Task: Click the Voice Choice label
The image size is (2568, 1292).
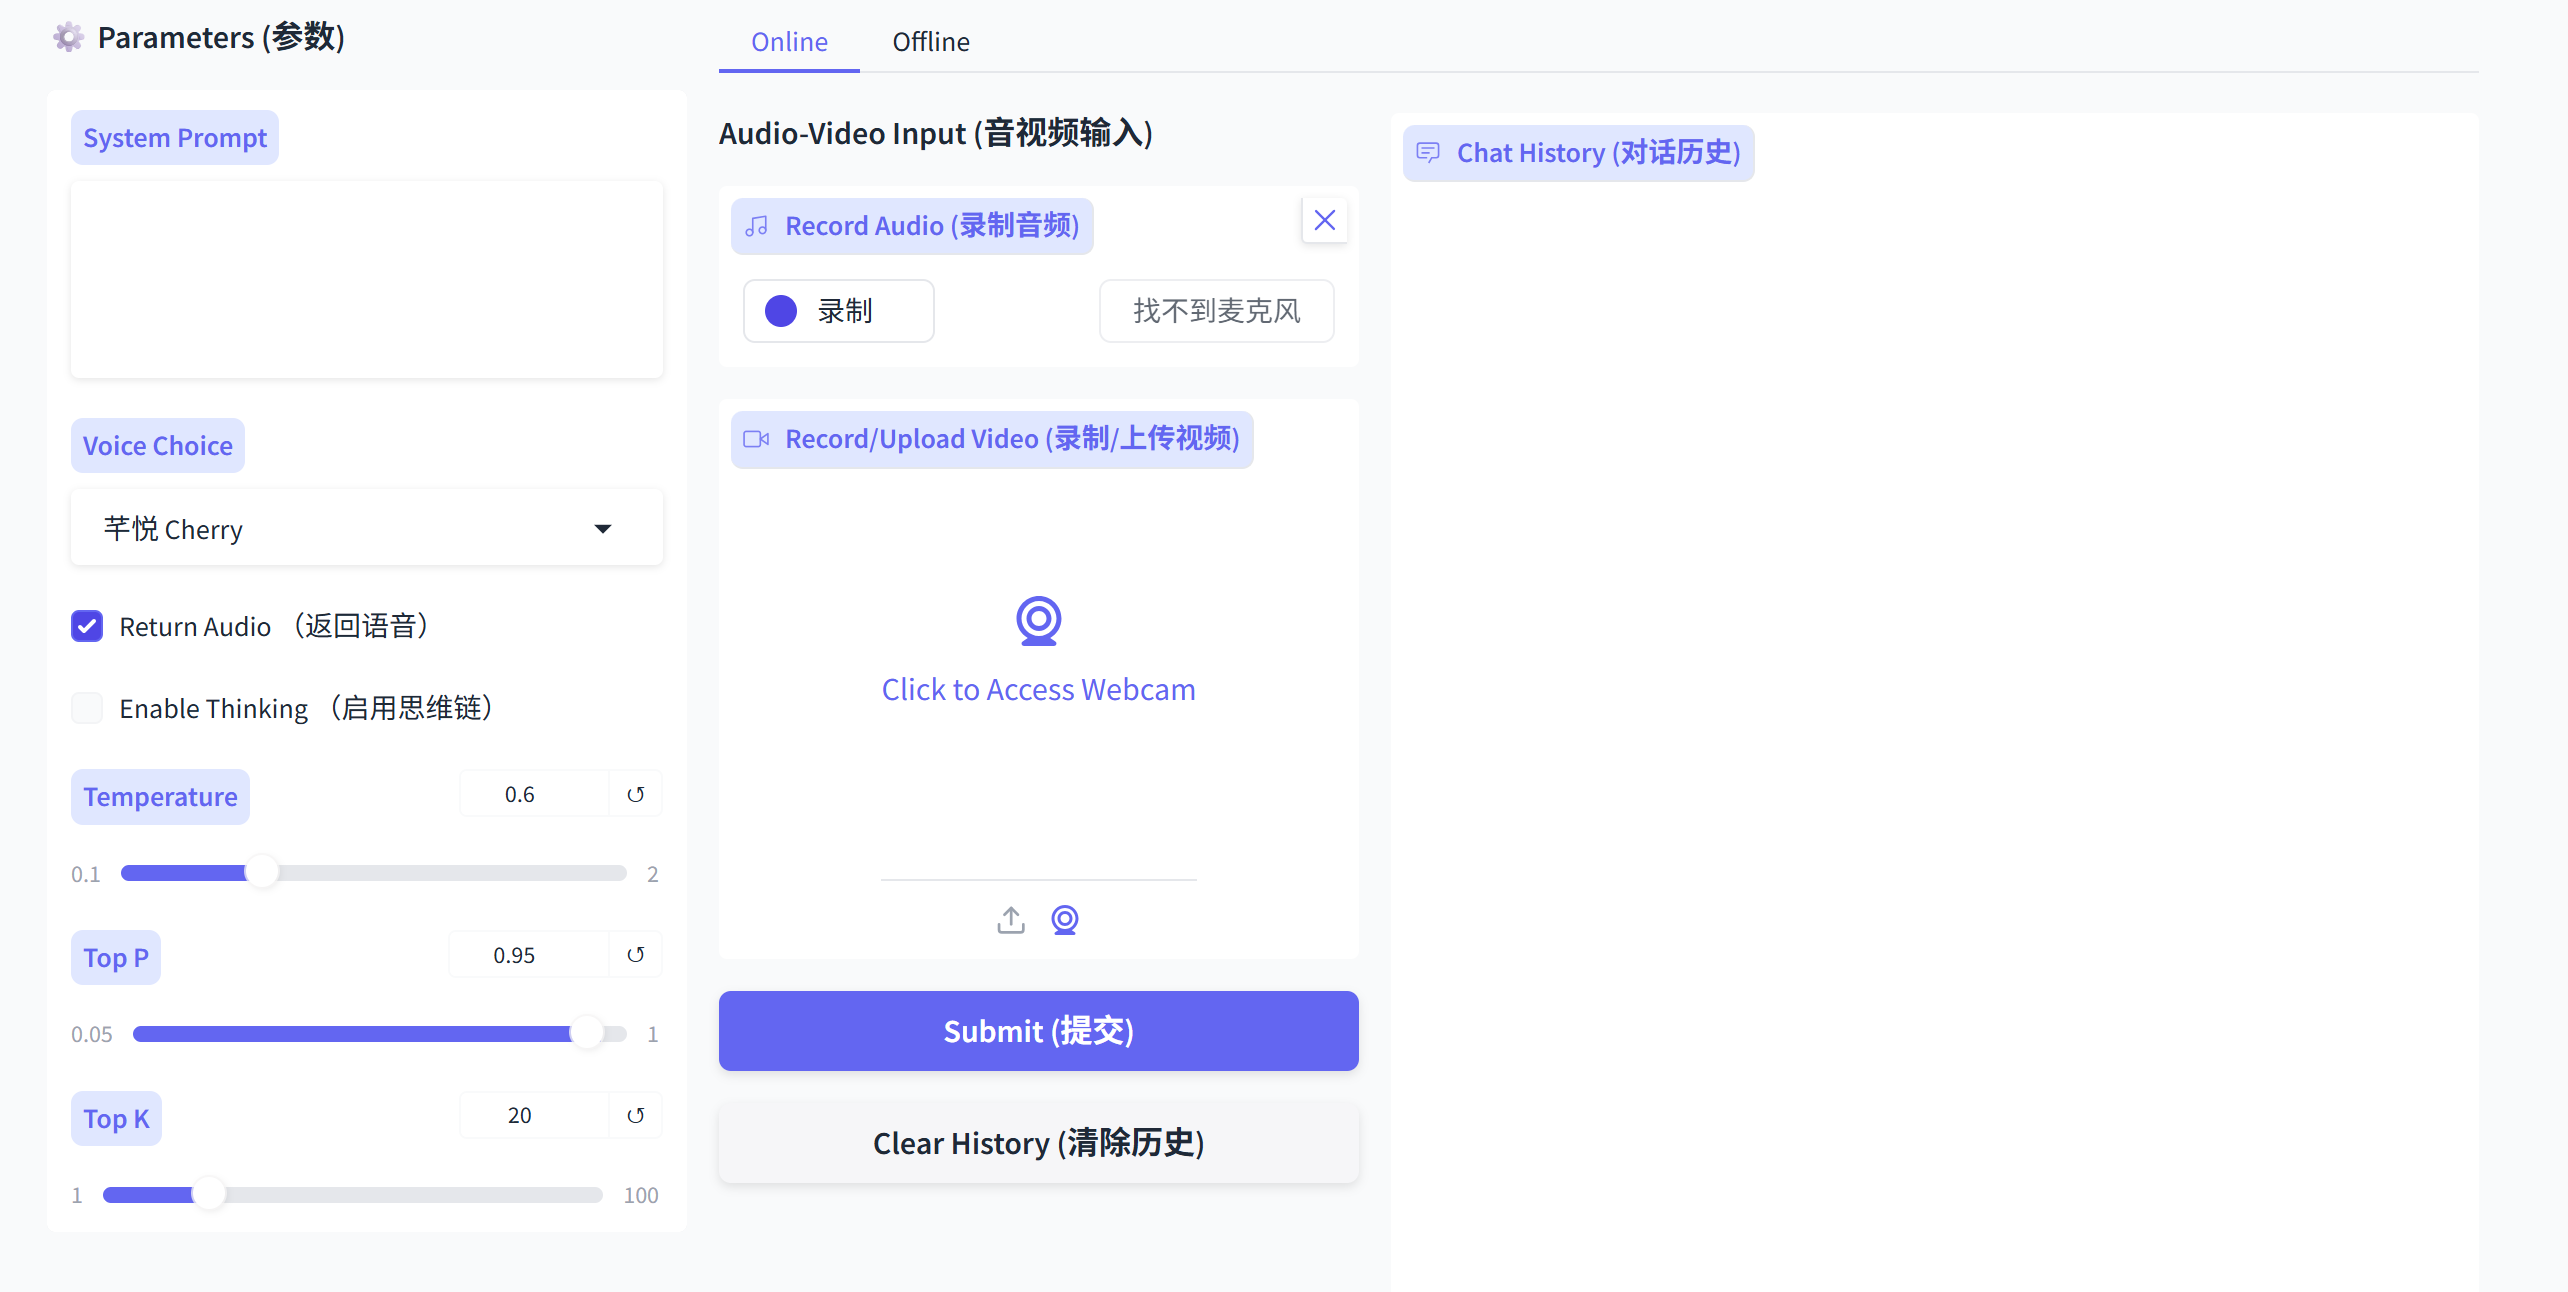Action: (158, 446)
